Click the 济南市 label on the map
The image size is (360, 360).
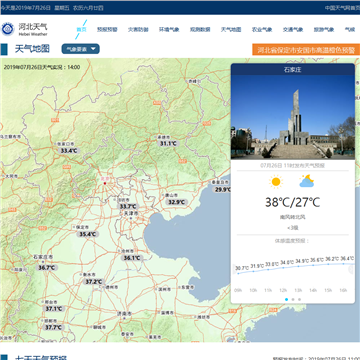pos(125,314)
